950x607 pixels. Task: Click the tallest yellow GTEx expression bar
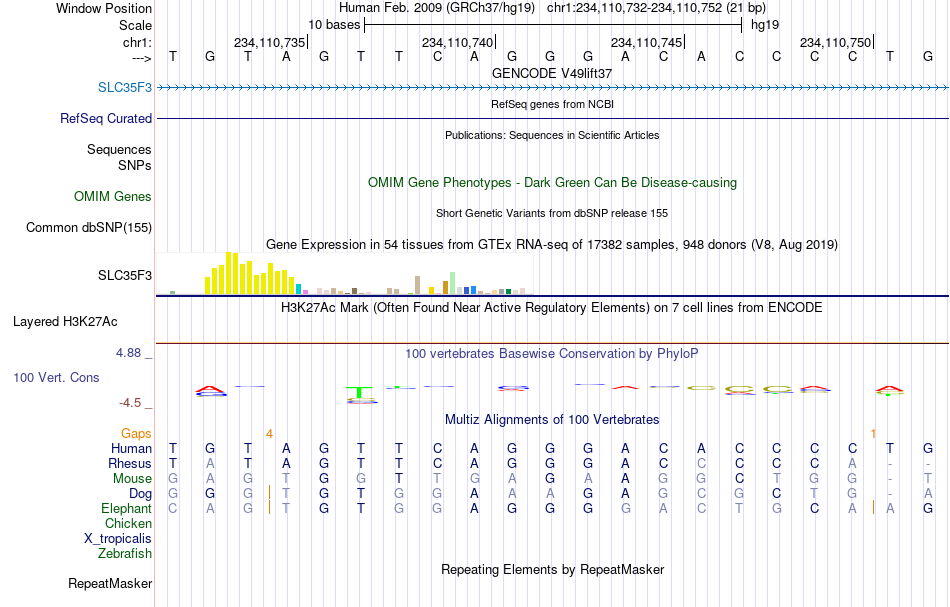(228, 273)
